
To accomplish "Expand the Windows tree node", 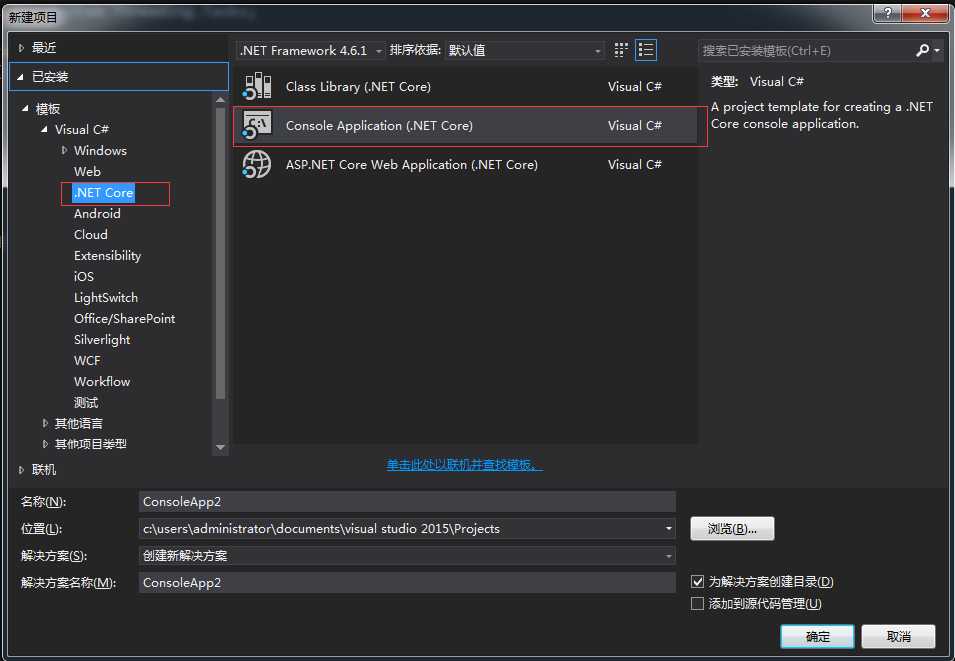I will tap(64, 150).
